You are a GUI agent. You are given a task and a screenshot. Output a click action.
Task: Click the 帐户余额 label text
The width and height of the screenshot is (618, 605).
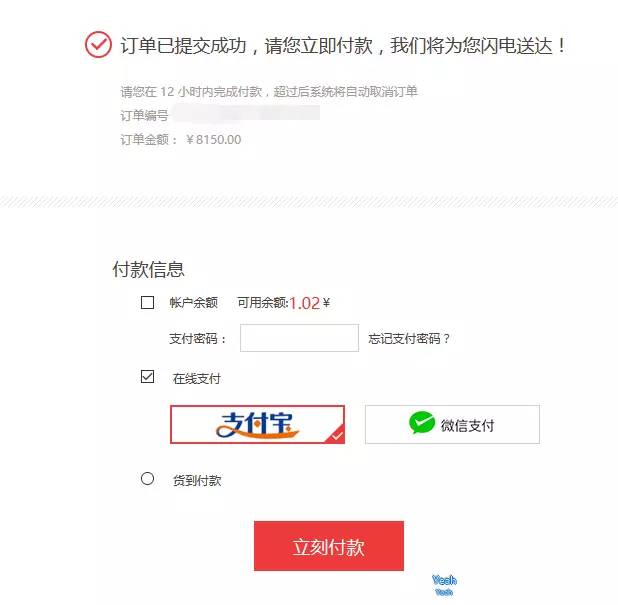pyautogui.click(x=194, y=302)
